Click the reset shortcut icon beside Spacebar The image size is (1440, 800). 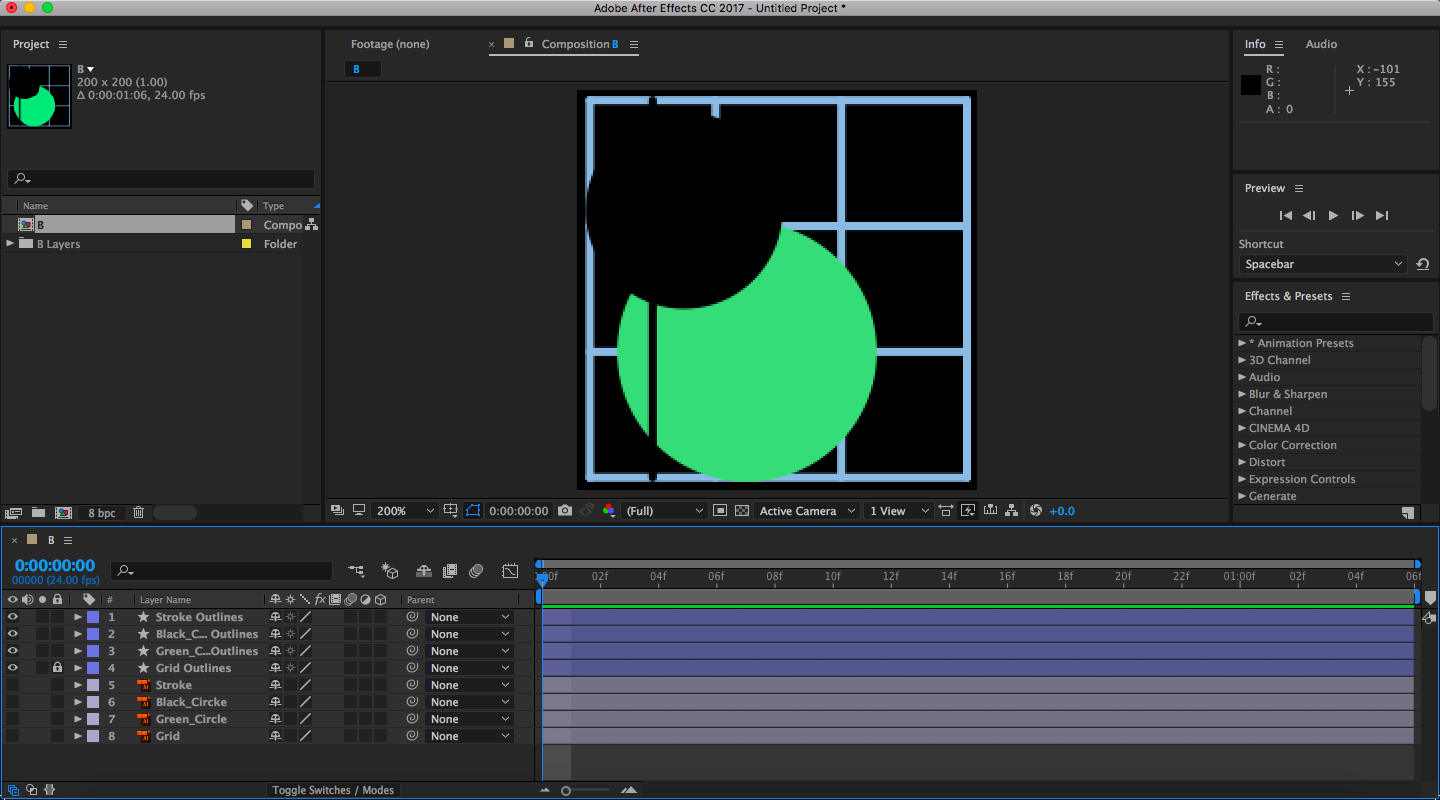click(1422, 264)
